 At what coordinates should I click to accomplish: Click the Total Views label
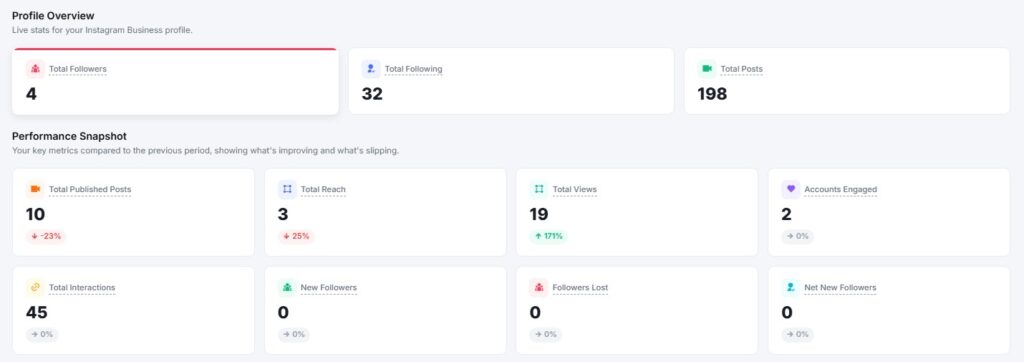[x=575, y=189]
